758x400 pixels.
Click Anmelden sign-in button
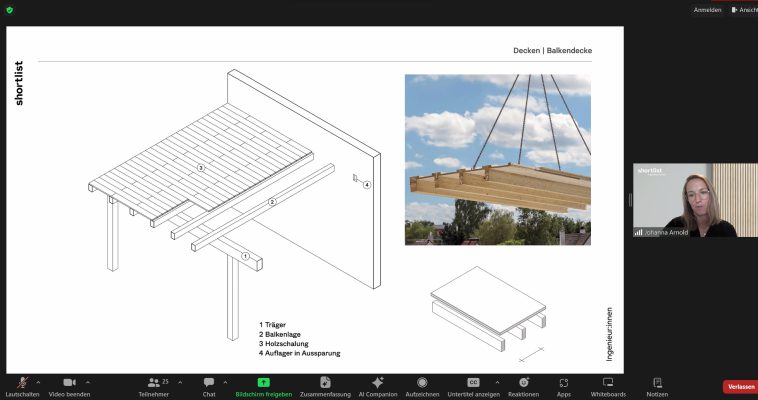coord(707,10)
